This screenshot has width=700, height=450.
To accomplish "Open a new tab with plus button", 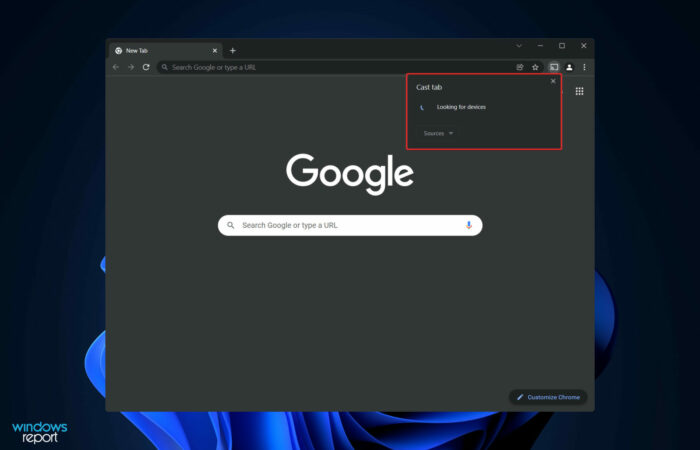I will (x=233, y=51).
